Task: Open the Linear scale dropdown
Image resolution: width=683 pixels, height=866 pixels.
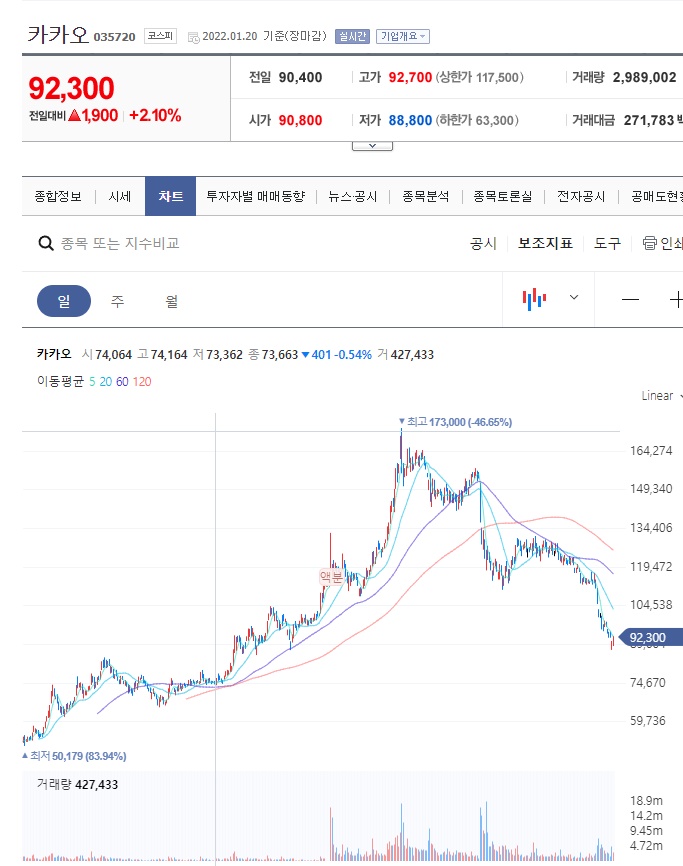Action: (x=661, y=396)
